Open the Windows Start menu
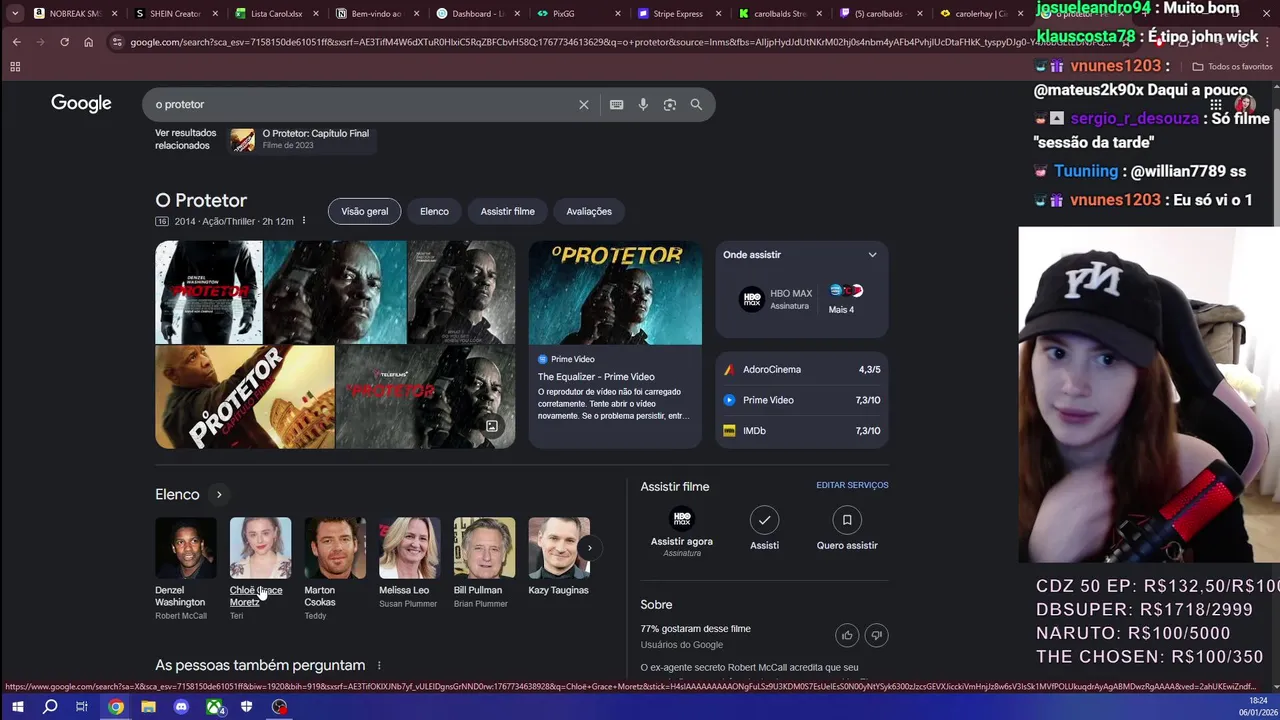The height and width of the screenshot is (720, 1280). 17,707
